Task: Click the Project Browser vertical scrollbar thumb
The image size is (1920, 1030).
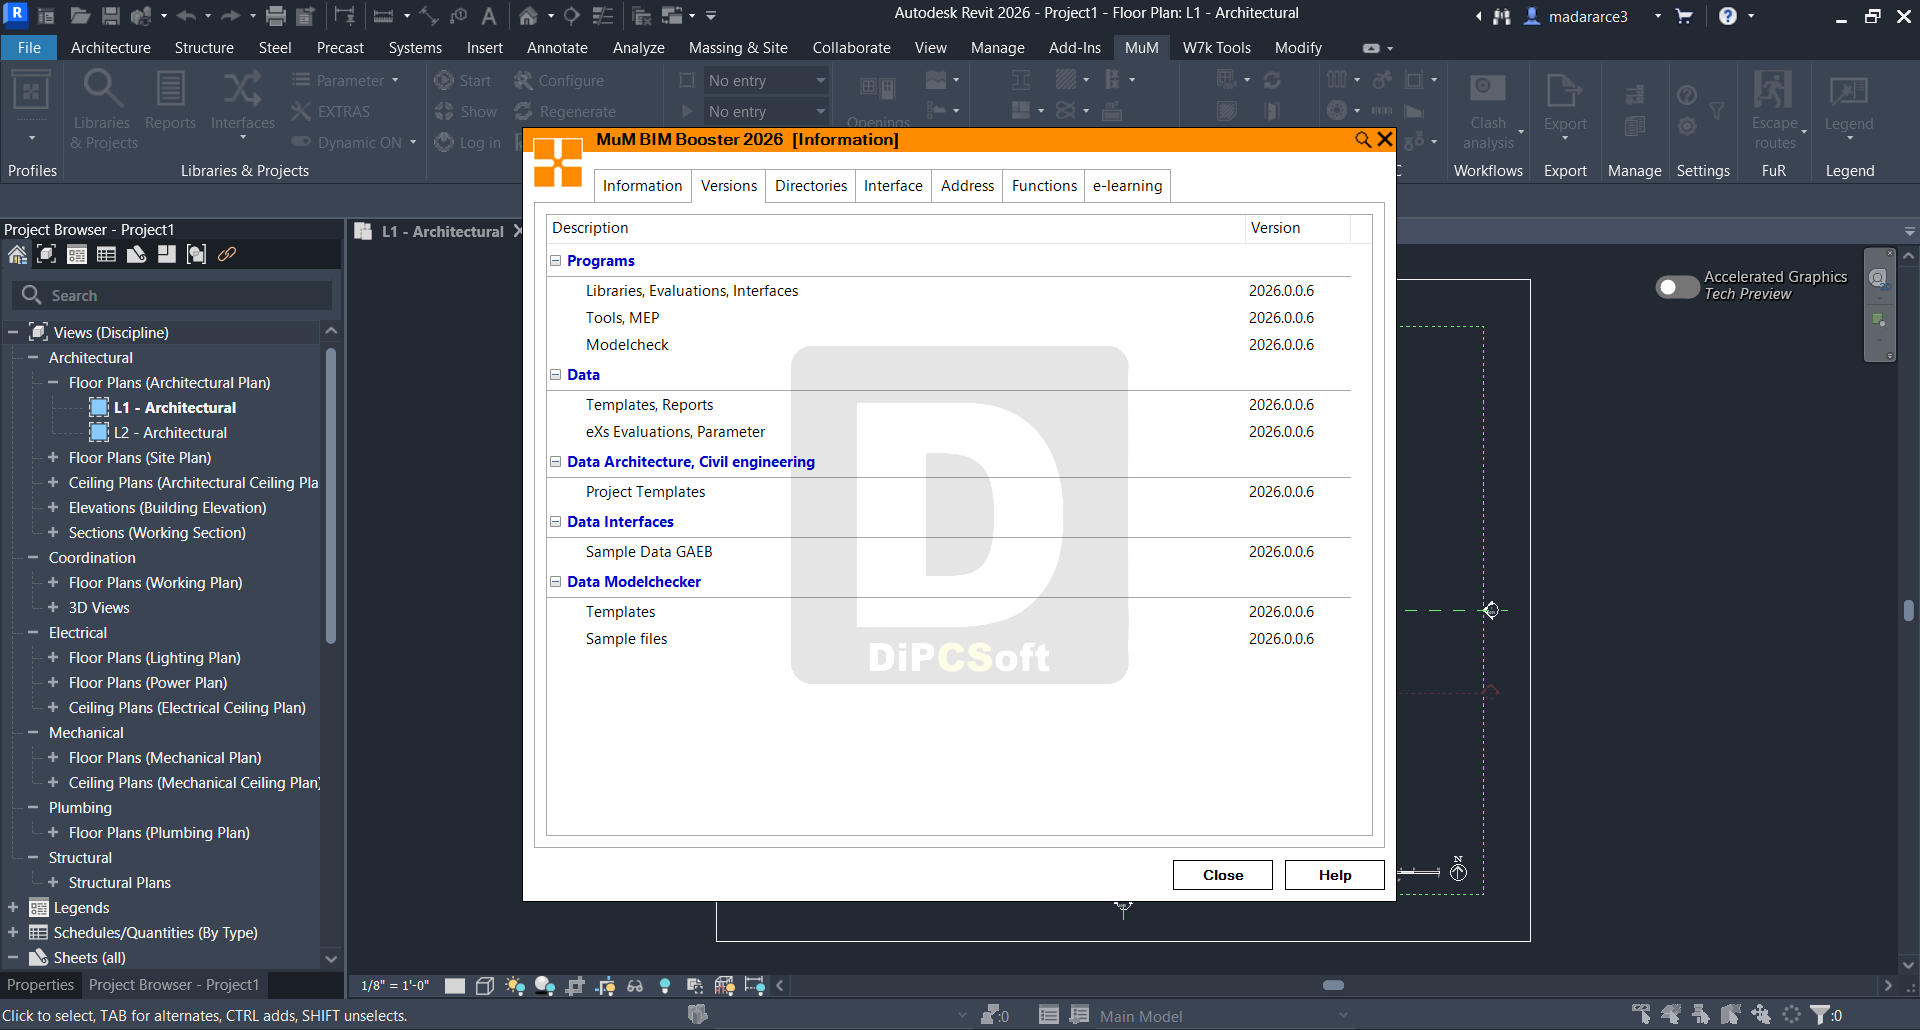Action: click(x=330, y=495)
